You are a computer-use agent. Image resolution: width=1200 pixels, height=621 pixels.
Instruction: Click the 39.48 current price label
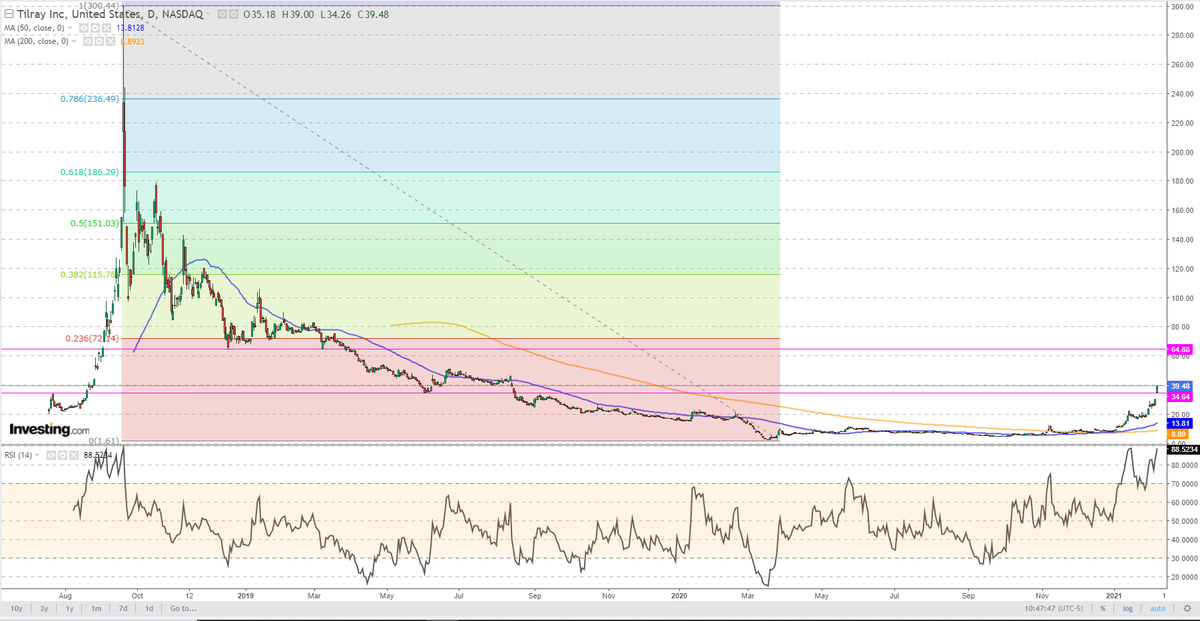click(1180, 386)
